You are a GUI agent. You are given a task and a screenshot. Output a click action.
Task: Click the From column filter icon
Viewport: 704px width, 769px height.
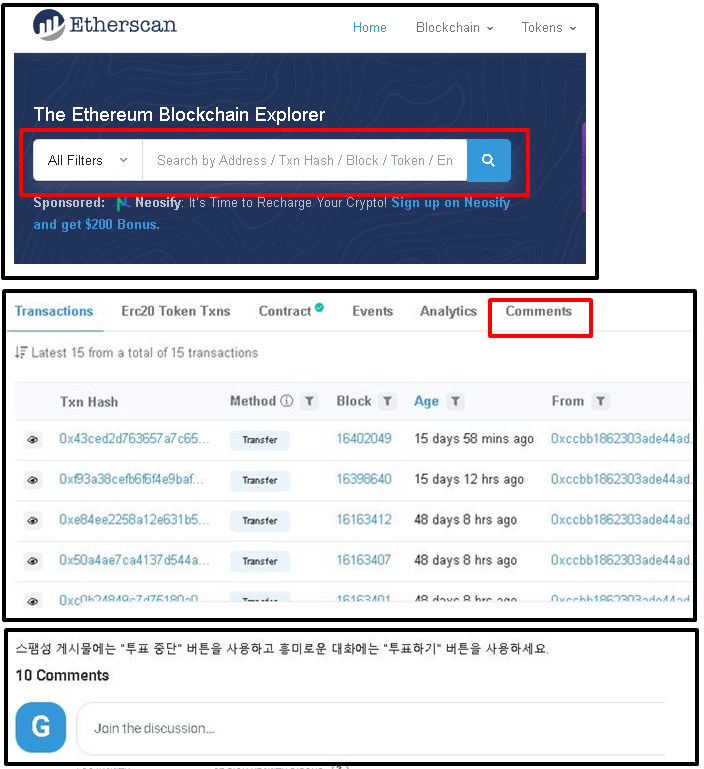coord(600,401)
